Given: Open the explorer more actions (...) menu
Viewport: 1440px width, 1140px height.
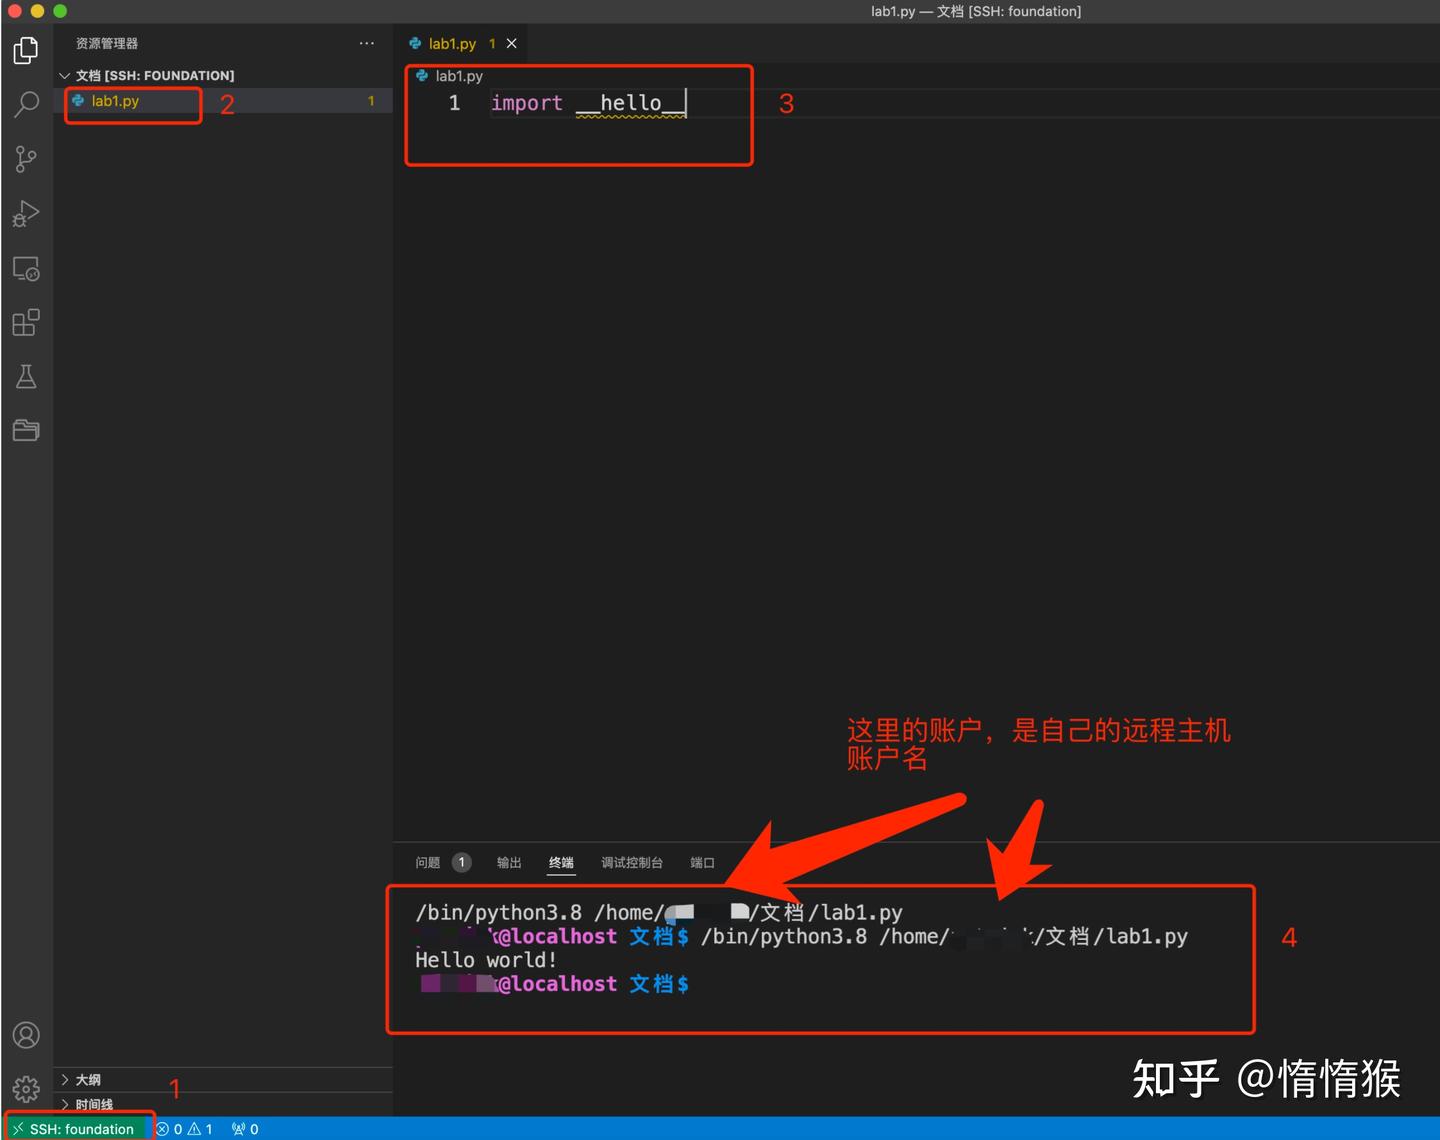Looking at the screenshot, I should point(366,43).
